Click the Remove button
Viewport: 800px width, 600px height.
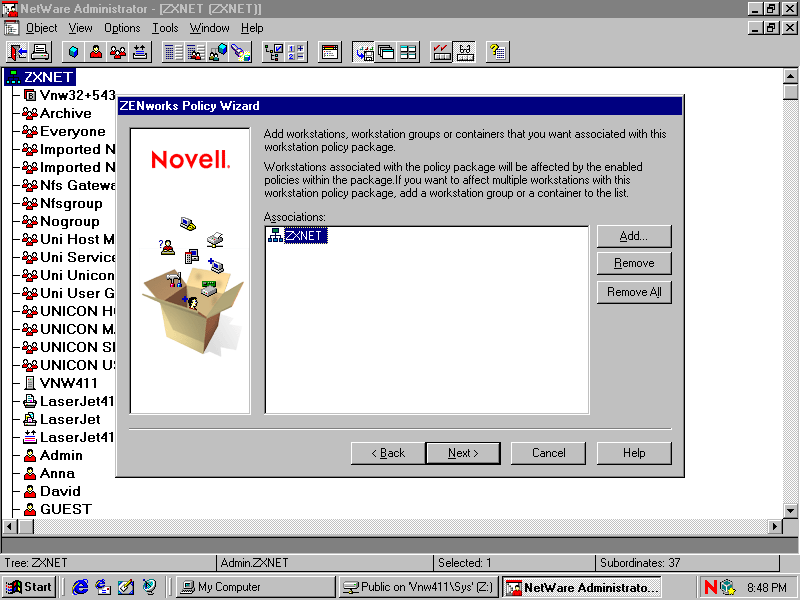click(x=634, y=263)
